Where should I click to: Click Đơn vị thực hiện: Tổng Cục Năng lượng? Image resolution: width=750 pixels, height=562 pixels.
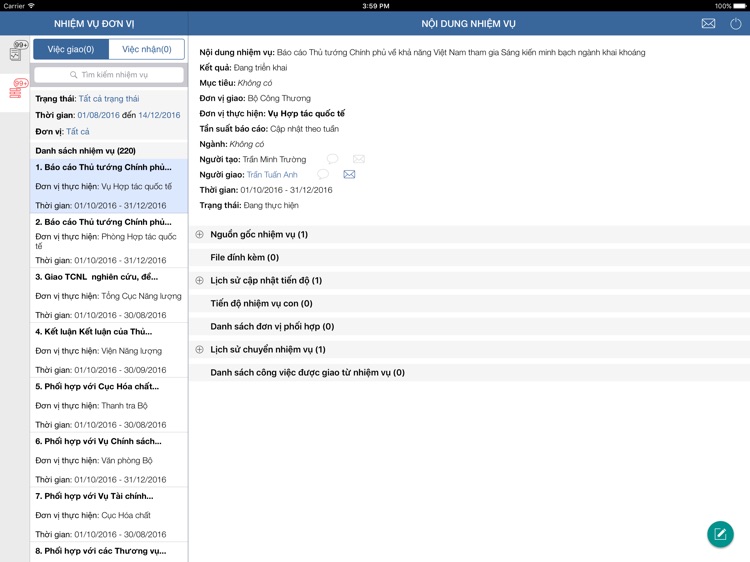coord(108,296)
